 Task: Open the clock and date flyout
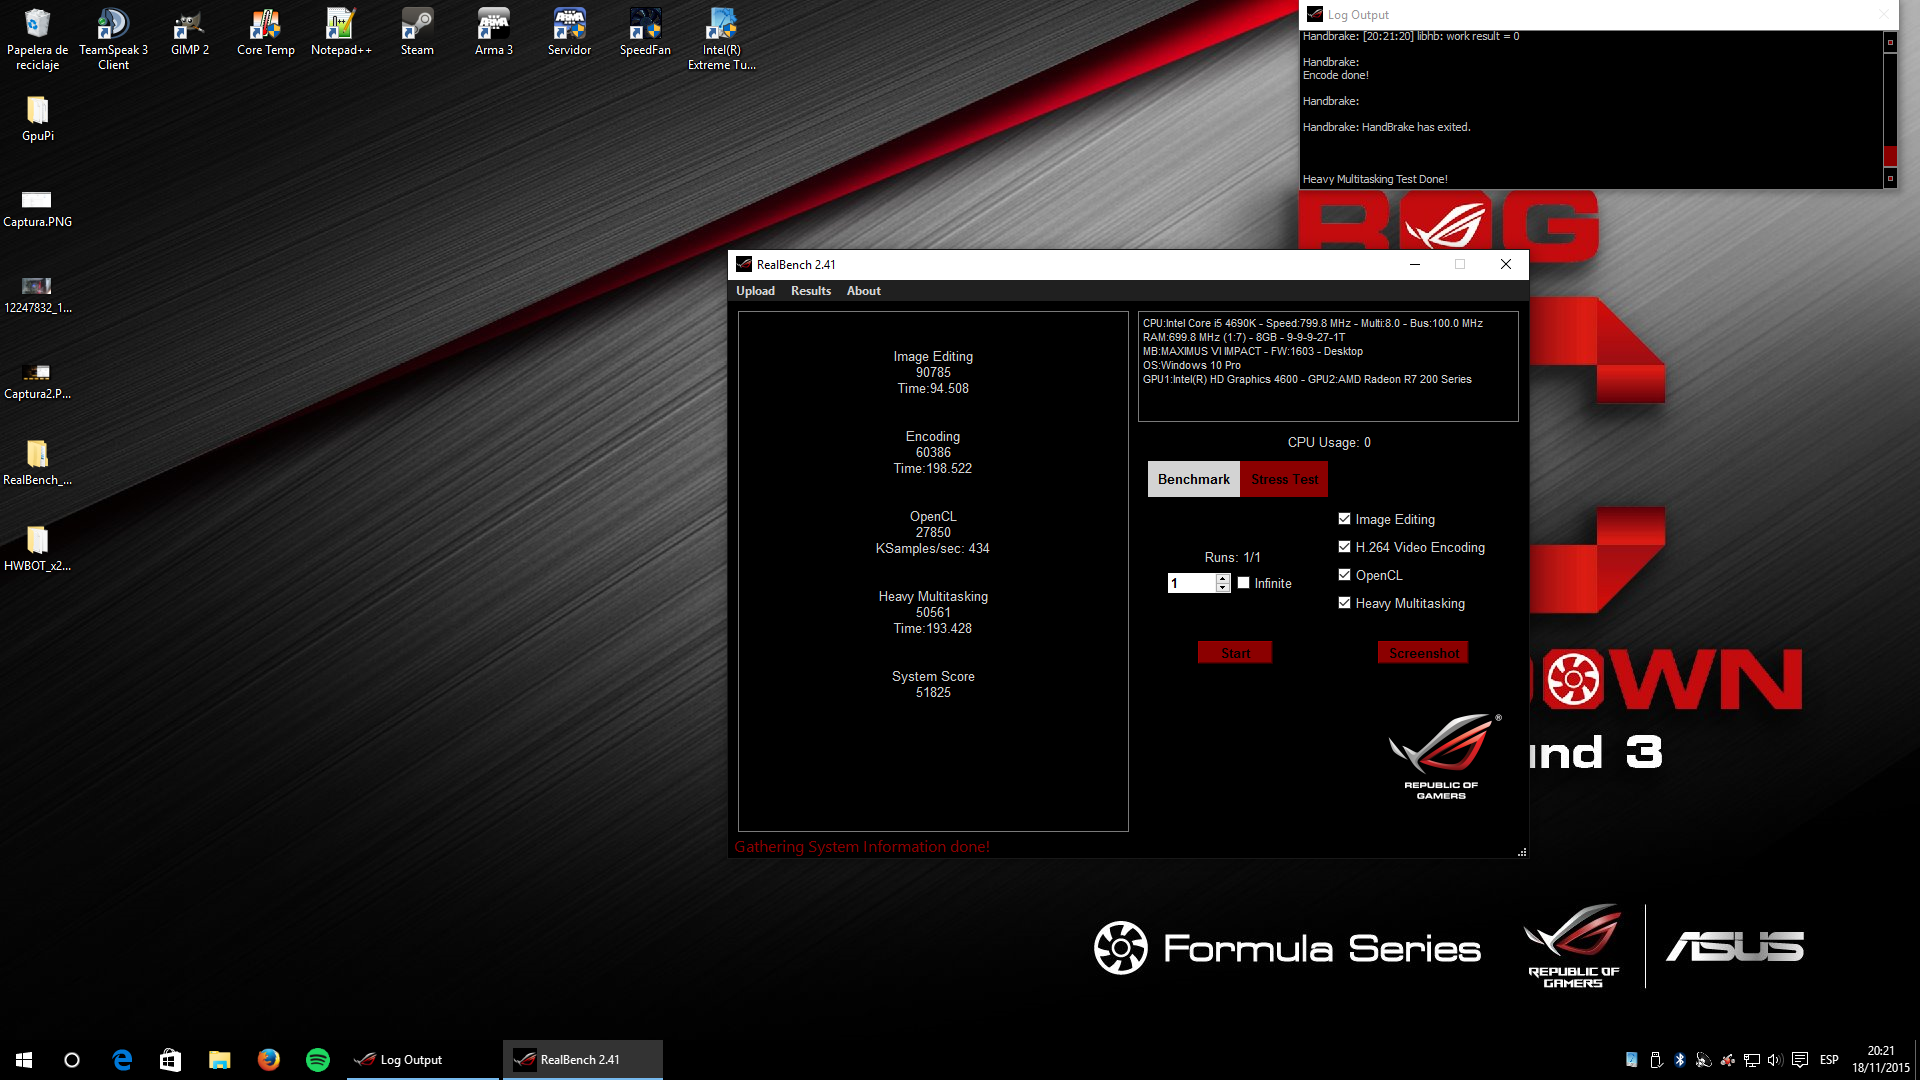[1880, 1059]
